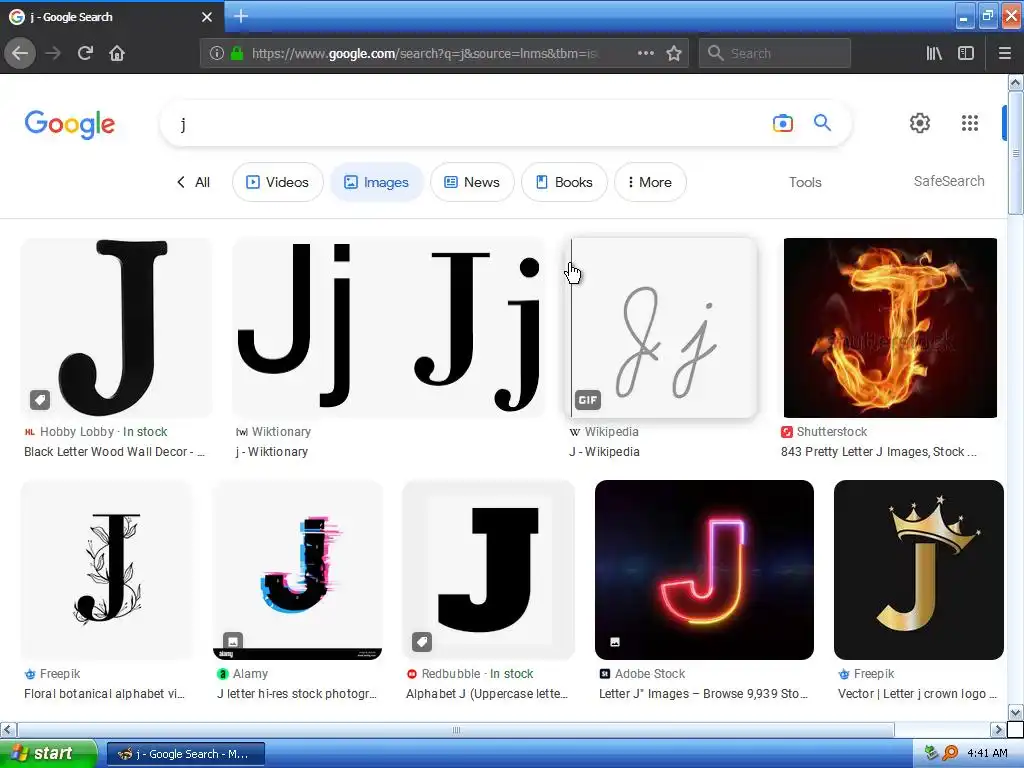Expand the More search categories dropdown
This screenshot has width=1024, height=768.
point(650,182)
